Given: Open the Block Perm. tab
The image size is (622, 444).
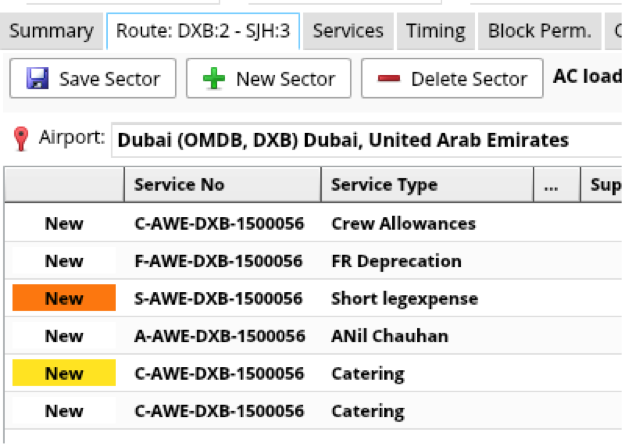Looking at the screenshot, I should [x=539, y=31].
